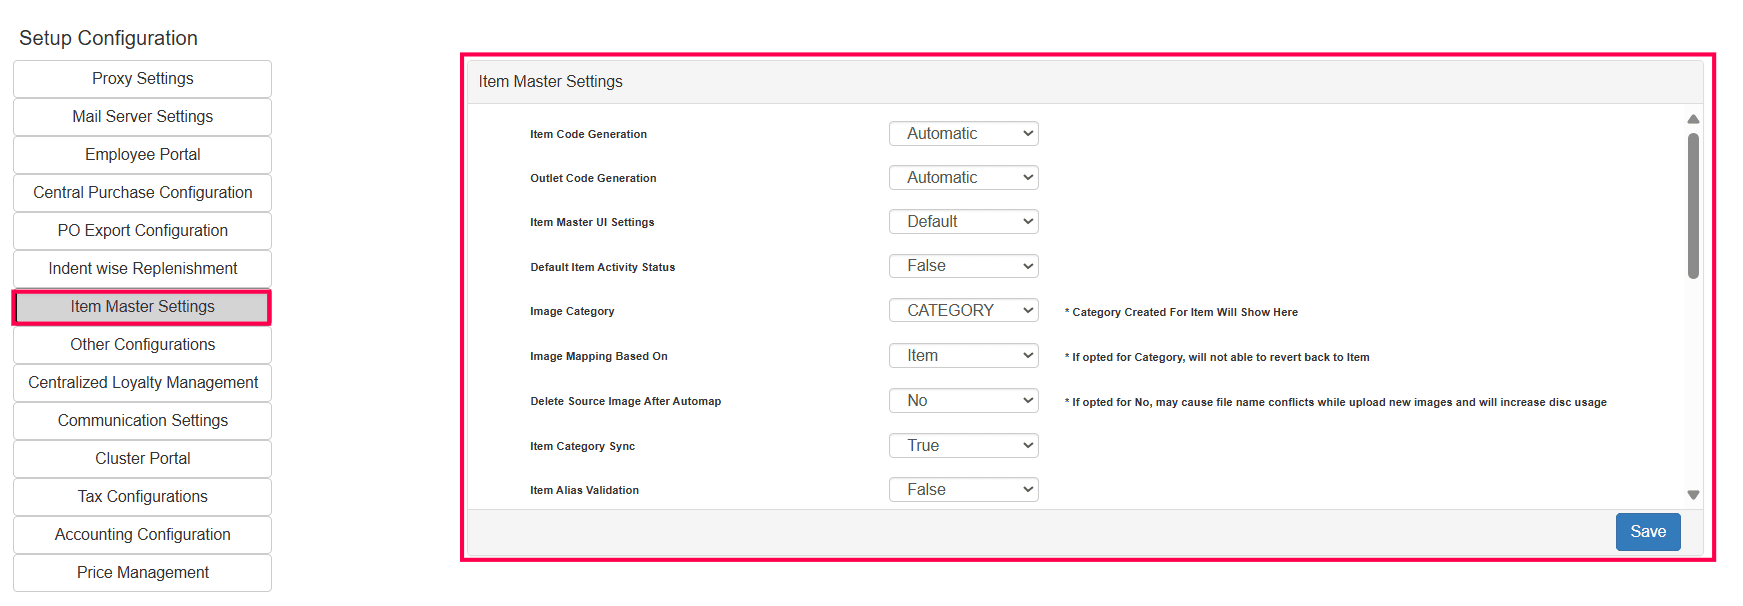This screenshot has width=1743, height=606.
Task: Expand the Image Category dropdown
Action: (x=963, y=311)
